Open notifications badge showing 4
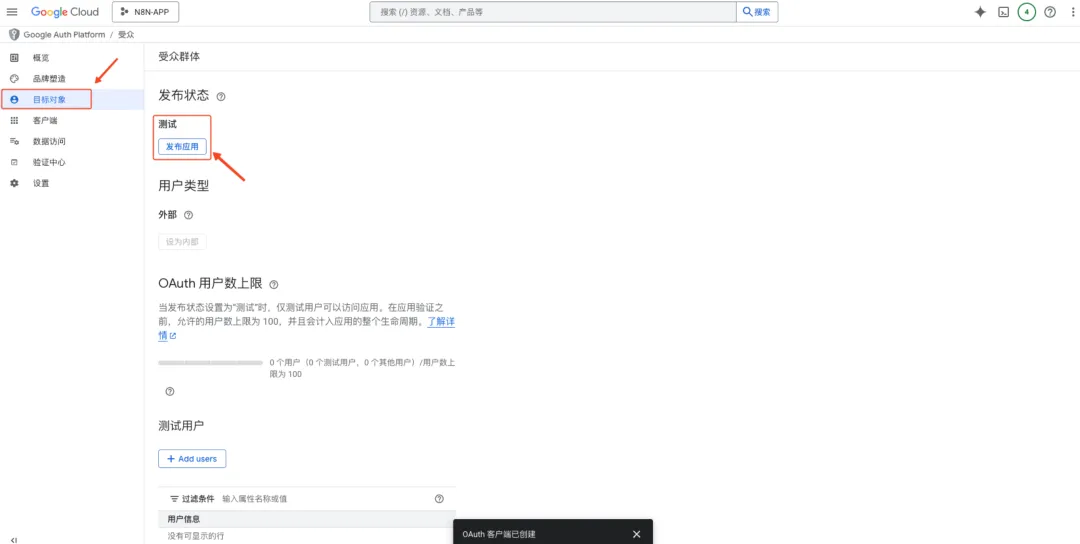 [x=1026, y=12]
